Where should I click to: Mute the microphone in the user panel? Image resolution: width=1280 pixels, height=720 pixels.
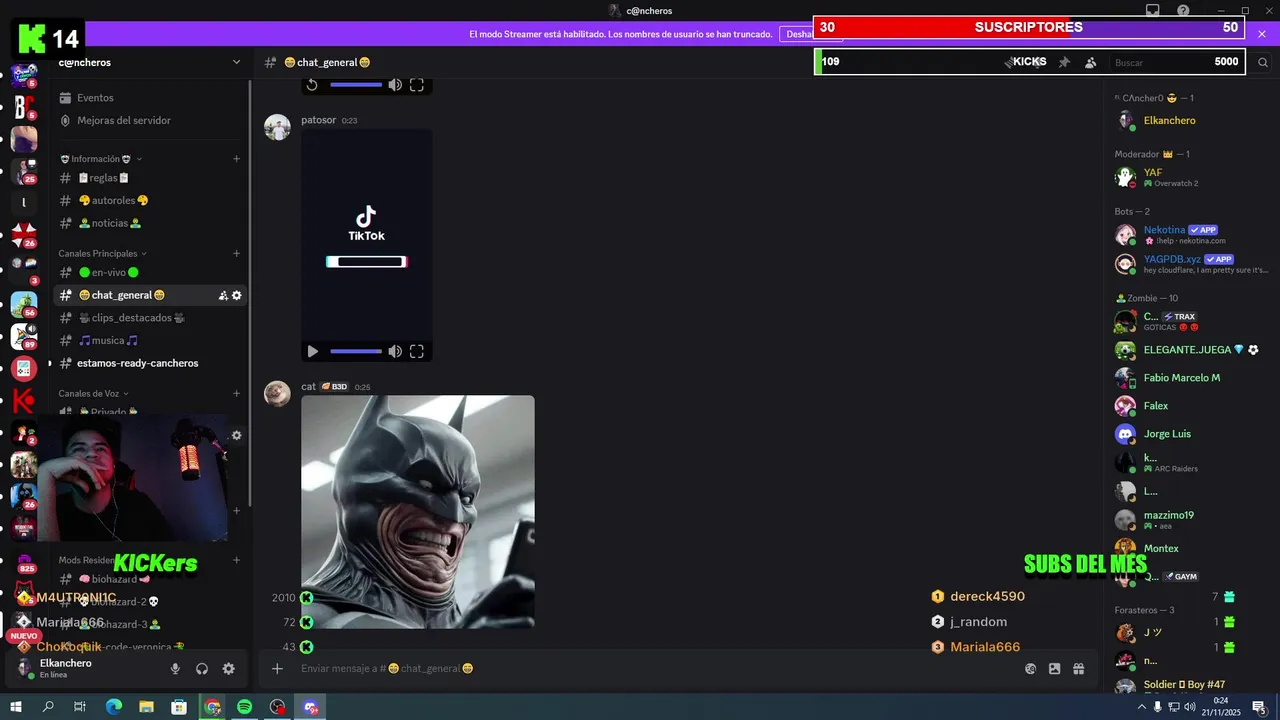[x=175, y=669]
